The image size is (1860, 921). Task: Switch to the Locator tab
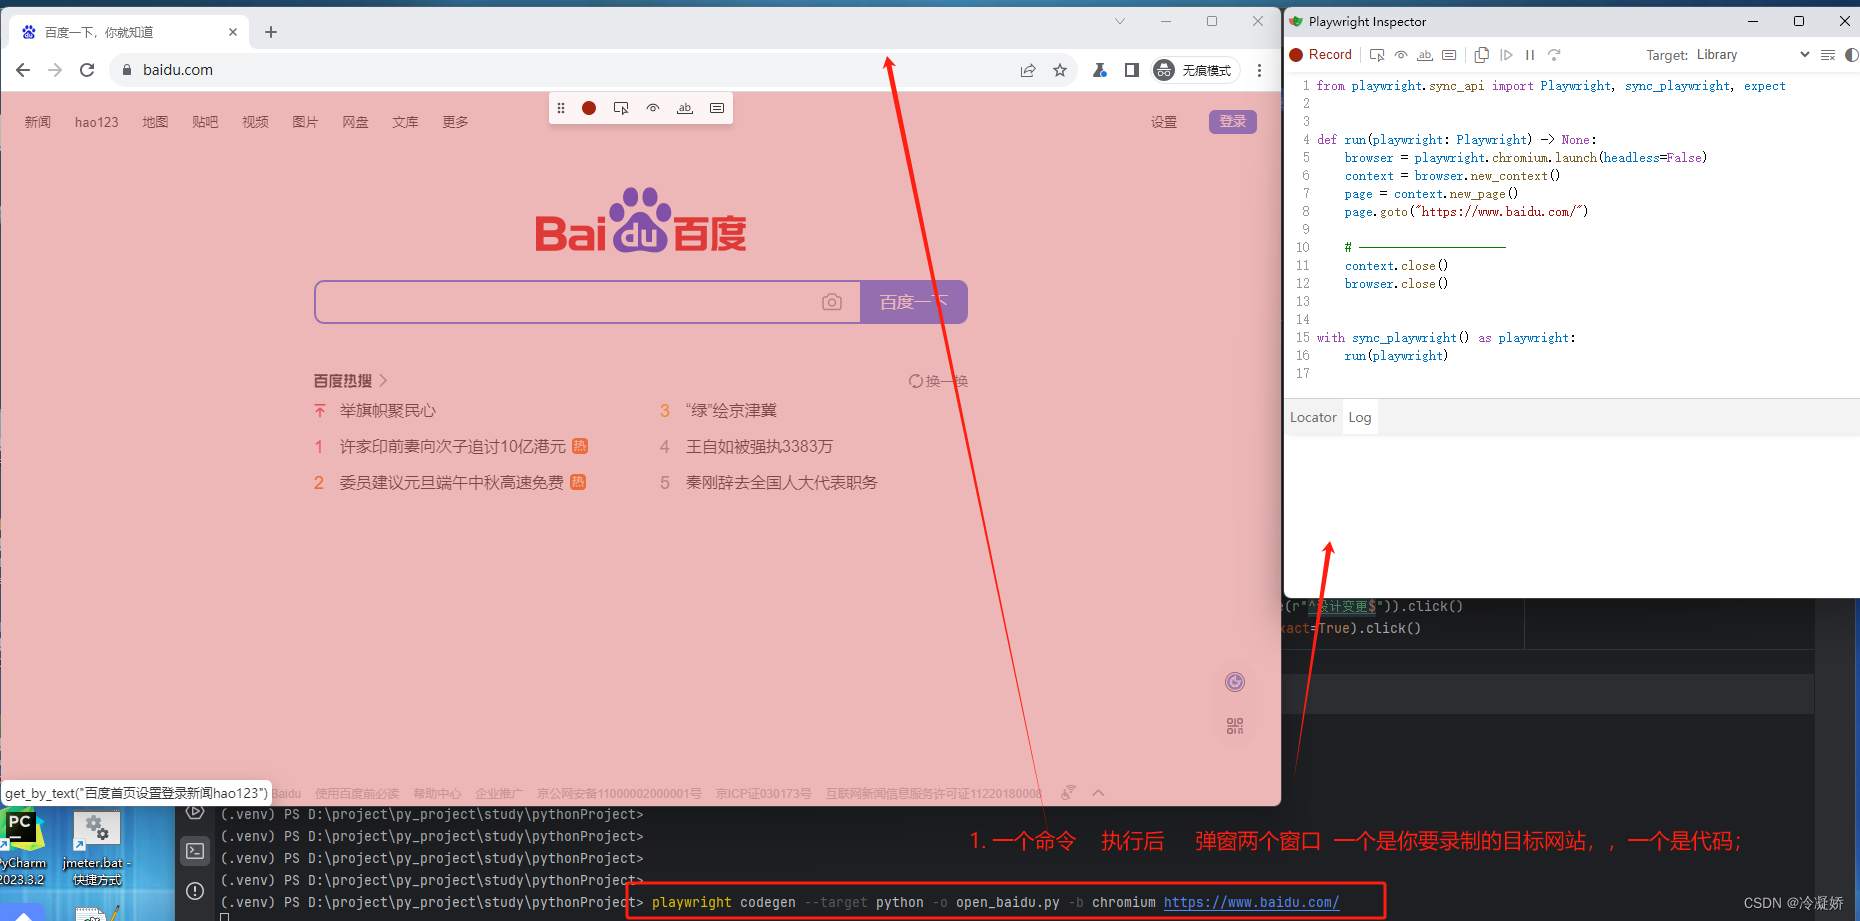(x=1313, y=417)
